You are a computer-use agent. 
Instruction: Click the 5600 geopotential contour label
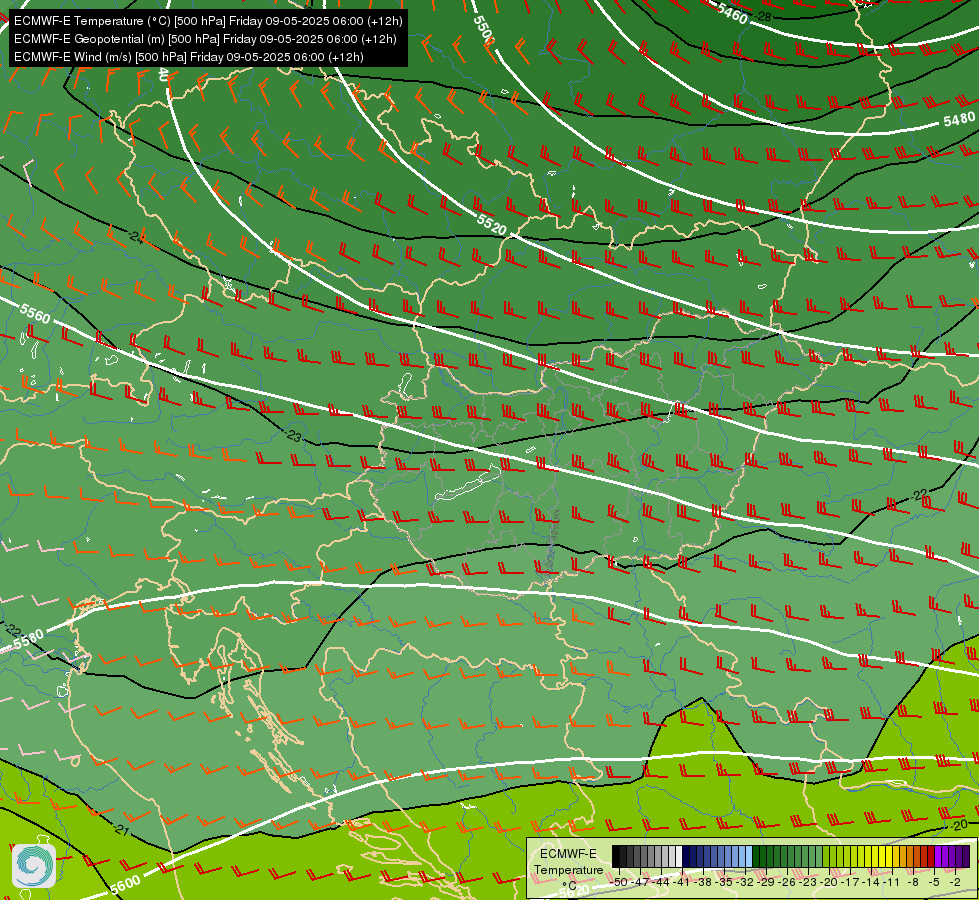click(x=125, y=884)
